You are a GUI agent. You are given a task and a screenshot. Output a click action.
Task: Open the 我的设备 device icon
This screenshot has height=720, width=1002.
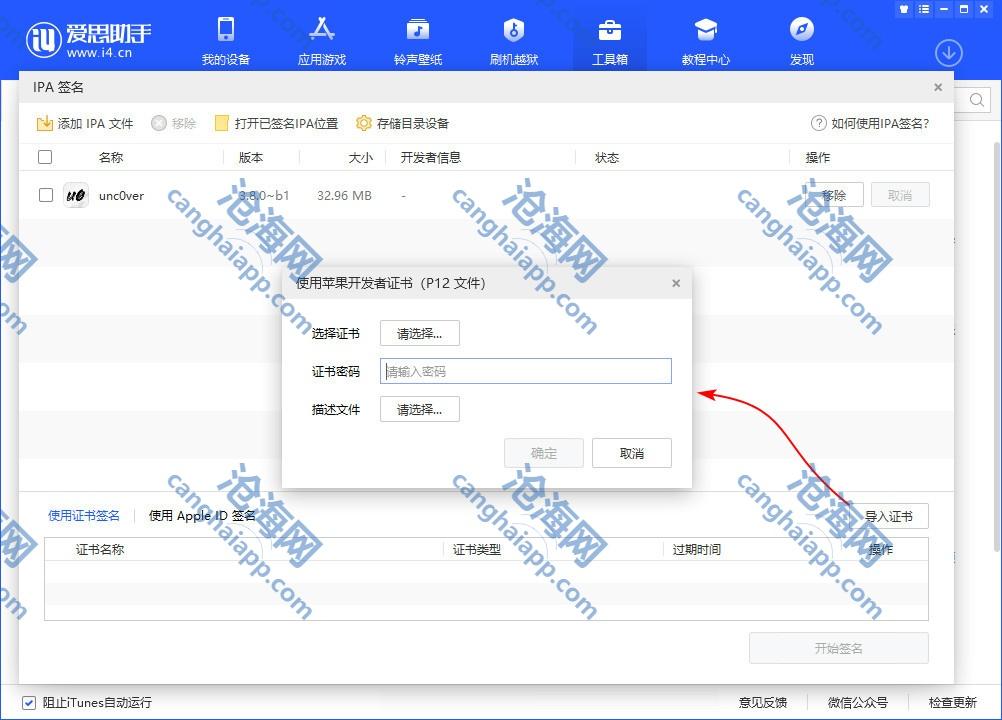click(226, 30)
